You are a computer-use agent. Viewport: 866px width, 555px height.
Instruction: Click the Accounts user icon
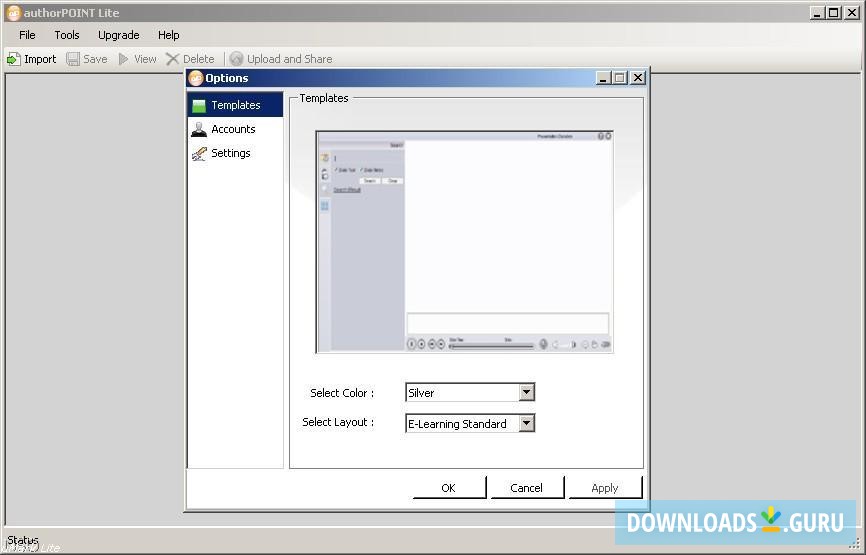pos(199,129)
